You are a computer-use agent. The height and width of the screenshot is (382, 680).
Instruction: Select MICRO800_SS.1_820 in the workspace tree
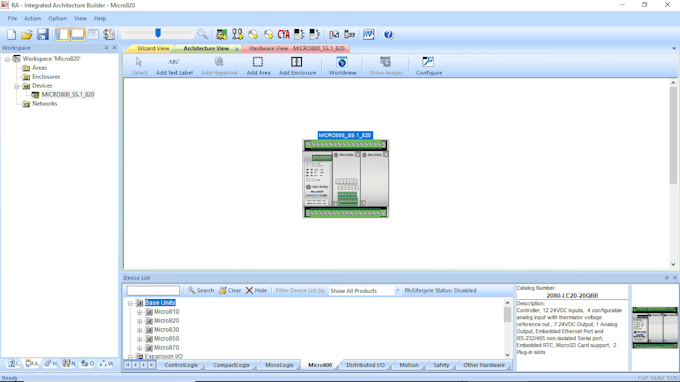click(68, 95)
